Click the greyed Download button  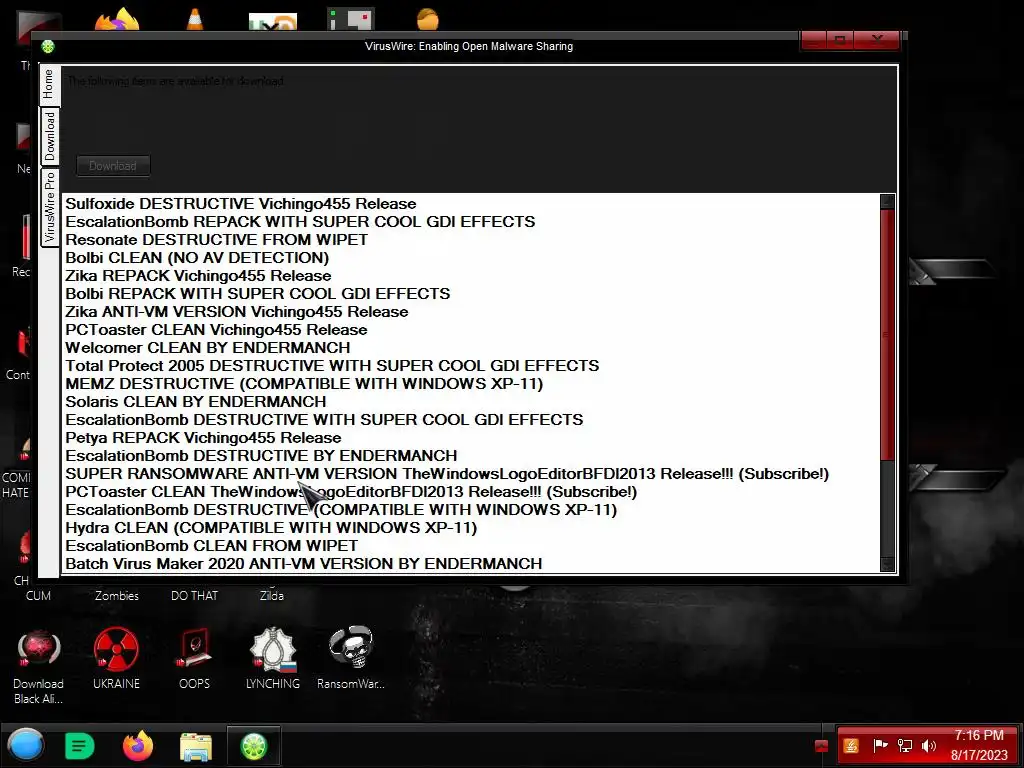[x=113, y=166]
